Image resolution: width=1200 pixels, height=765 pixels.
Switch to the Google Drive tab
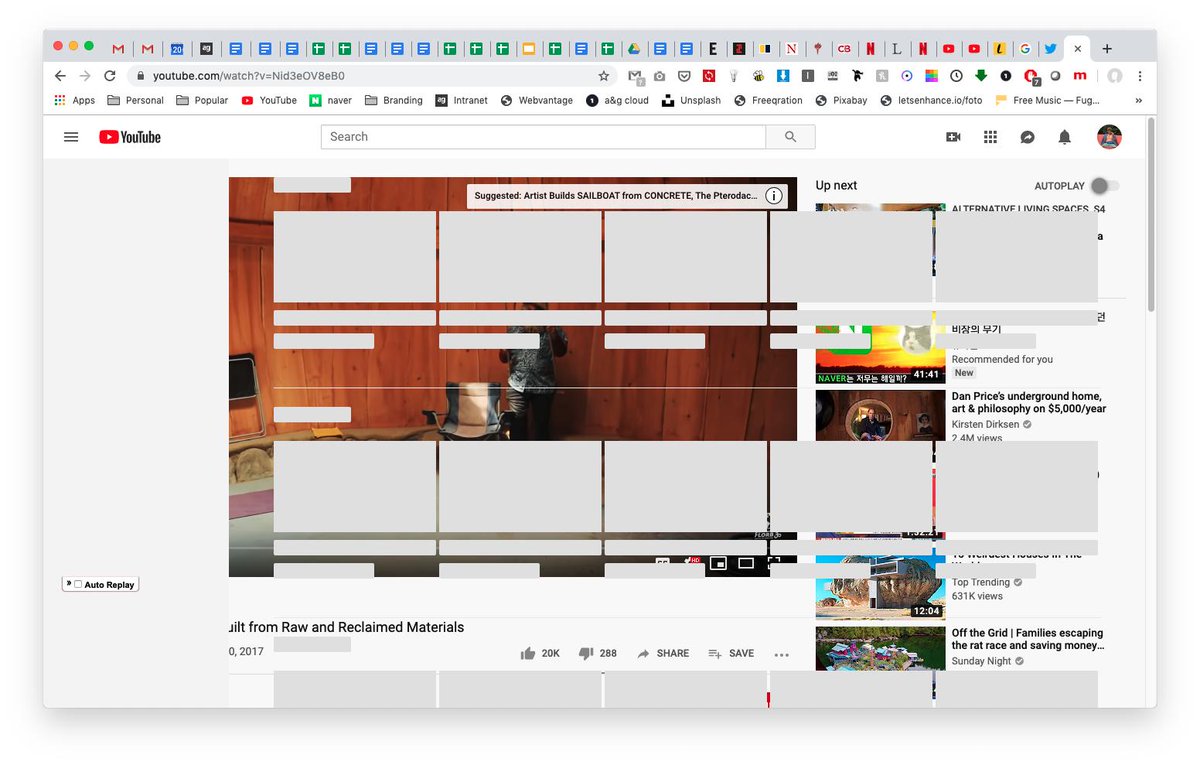[633, 48]
